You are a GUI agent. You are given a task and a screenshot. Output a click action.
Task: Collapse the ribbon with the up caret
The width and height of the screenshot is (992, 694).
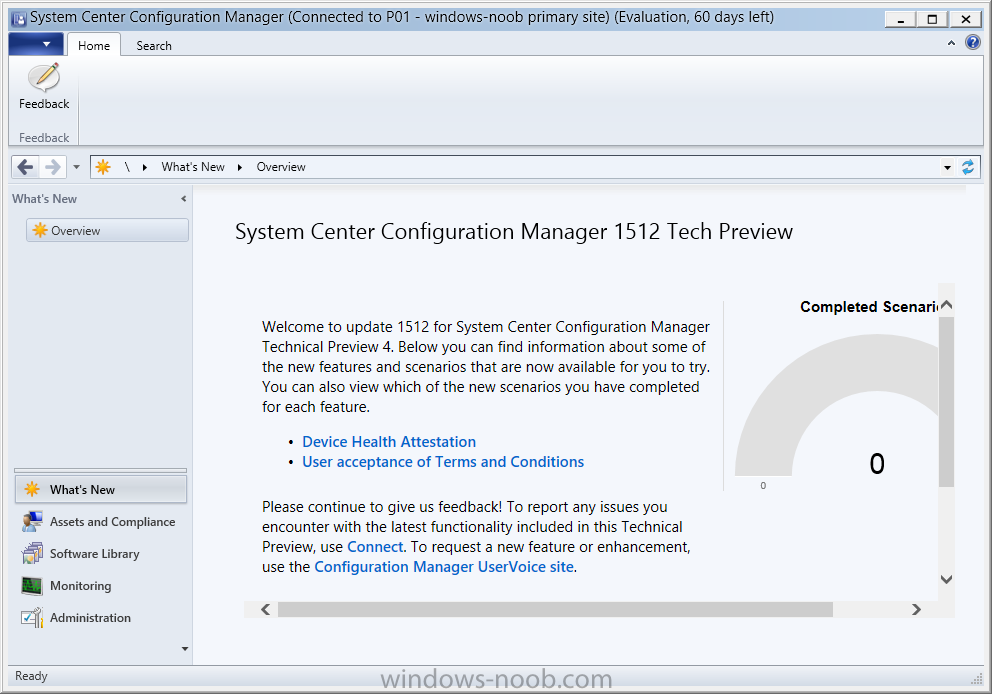click(951, 44)
